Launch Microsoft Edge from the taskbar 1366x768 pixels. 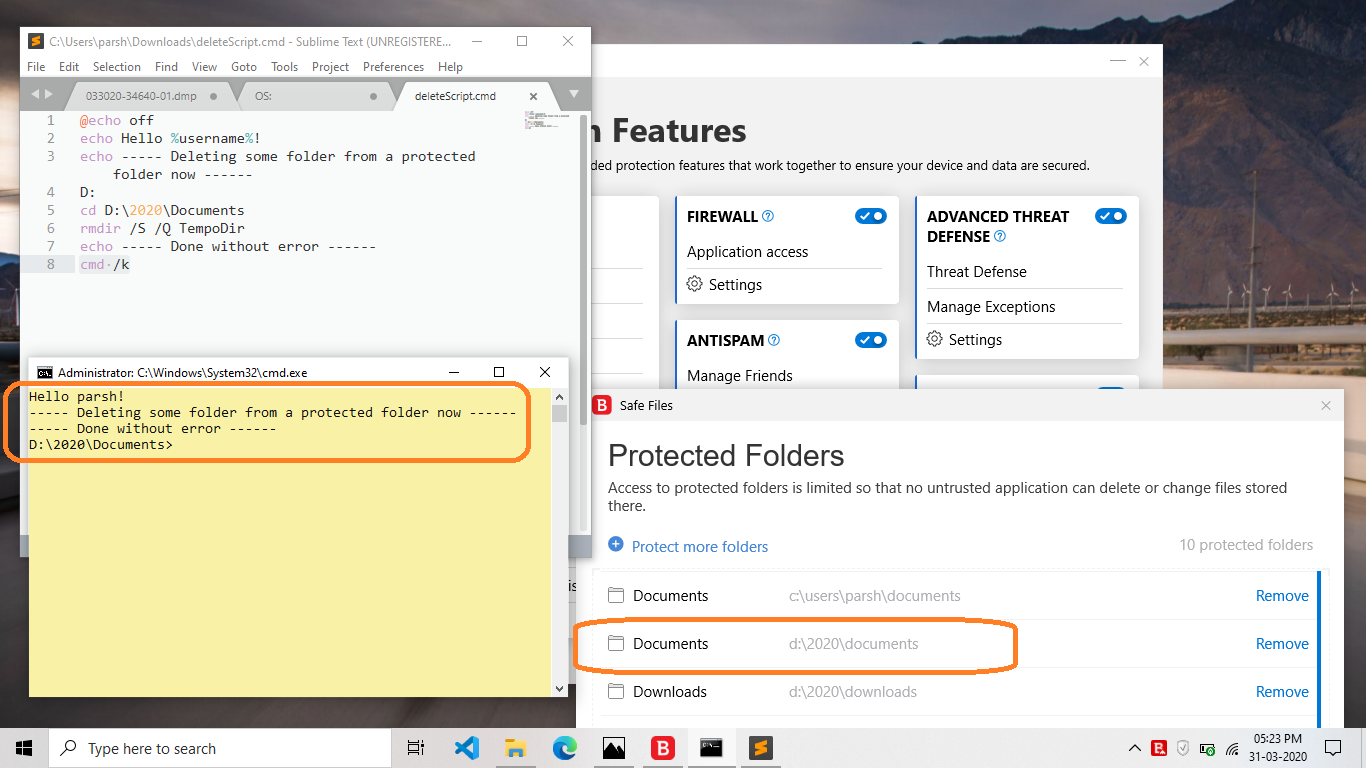click(564, 748)
